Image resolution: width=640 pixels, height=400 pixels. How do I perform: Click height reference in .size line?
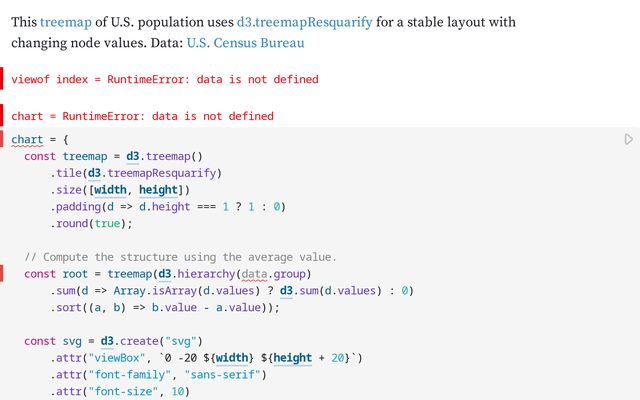(x=160, y=190)
